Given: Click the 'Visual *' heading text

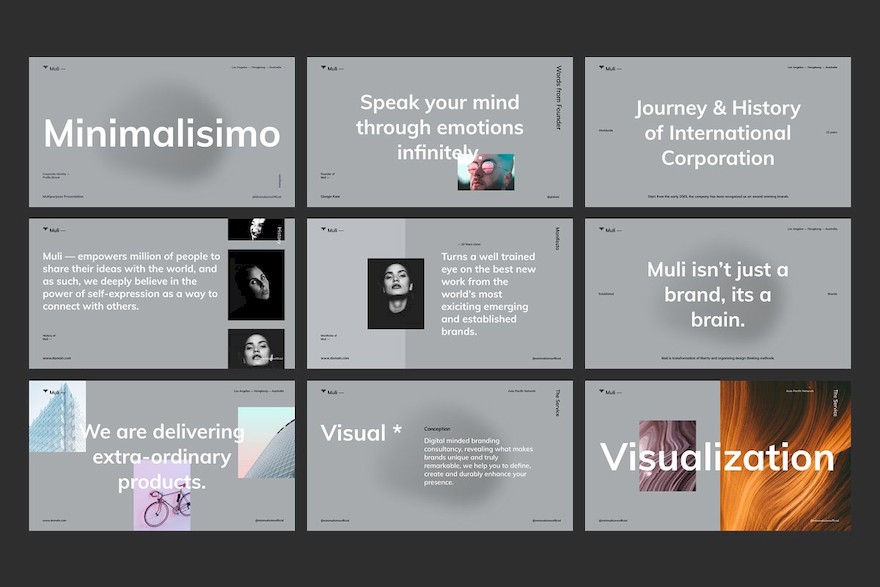Looking at the screenshot, I should 361,433.
